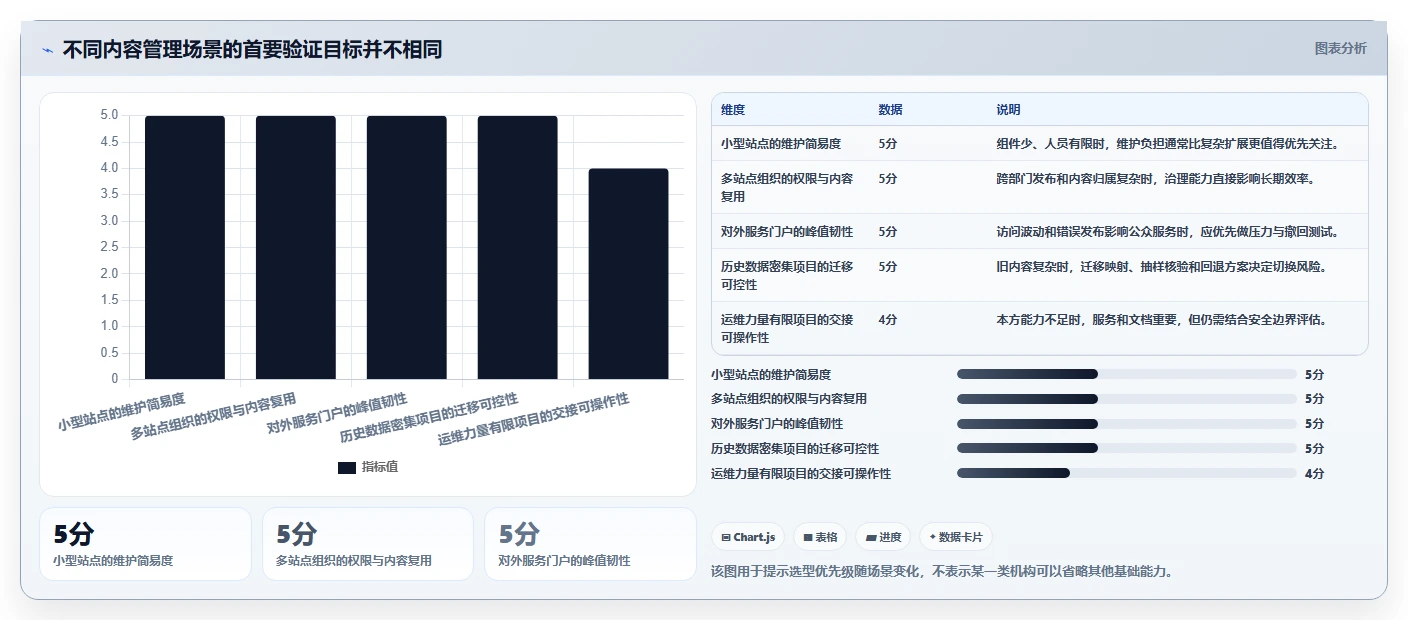Image resolution: width=1408 pixels, height=620 pixels.
Task: Select the 多站点组织的权限与内容复用 chart bar
Action: 296,247
